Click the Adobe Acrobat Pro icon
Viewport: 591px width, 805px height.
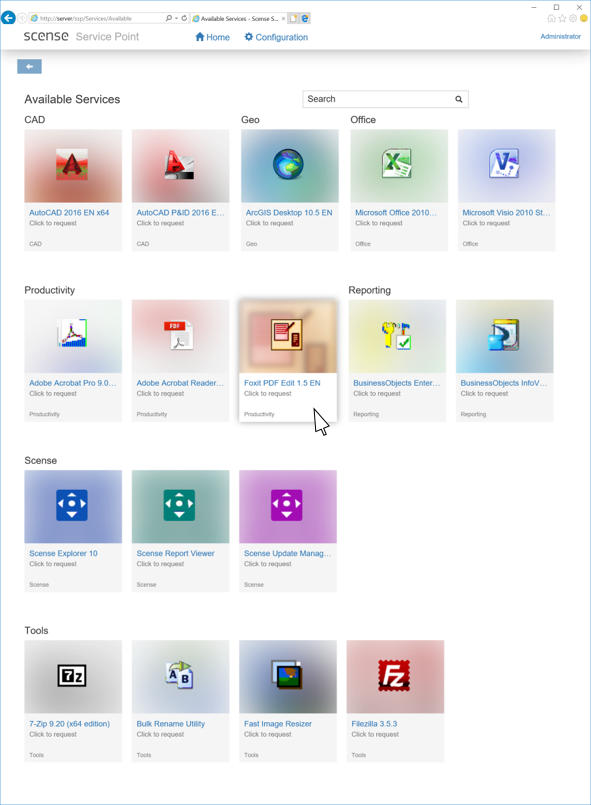coord(72,334)
